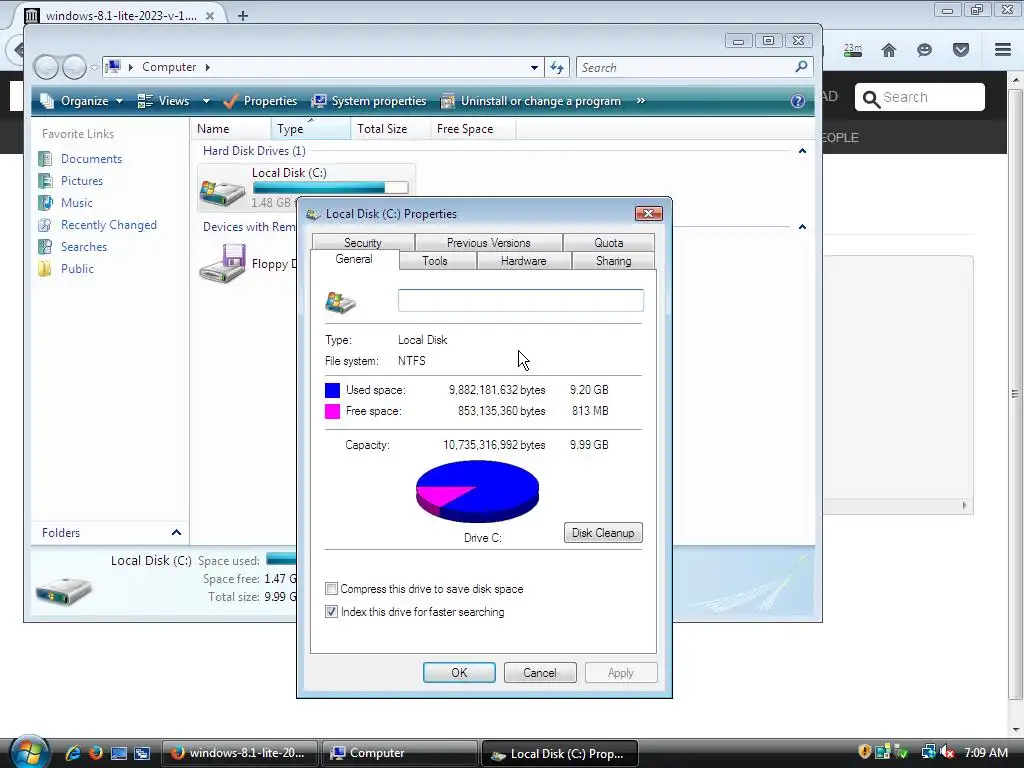The width and height of the screenshot is (1024, 768).
Task: Cancel the properties dialog
Action: pyautogui.click(x=540, y=673)
